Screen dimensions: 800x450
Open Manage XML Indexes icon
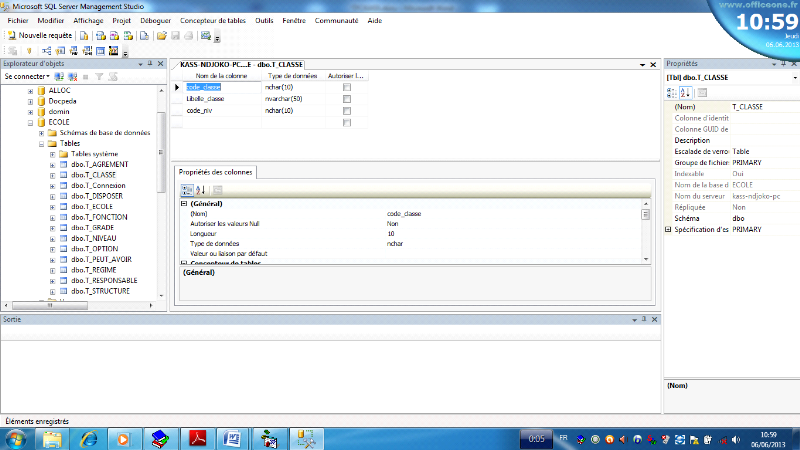[x=87, y=51]
